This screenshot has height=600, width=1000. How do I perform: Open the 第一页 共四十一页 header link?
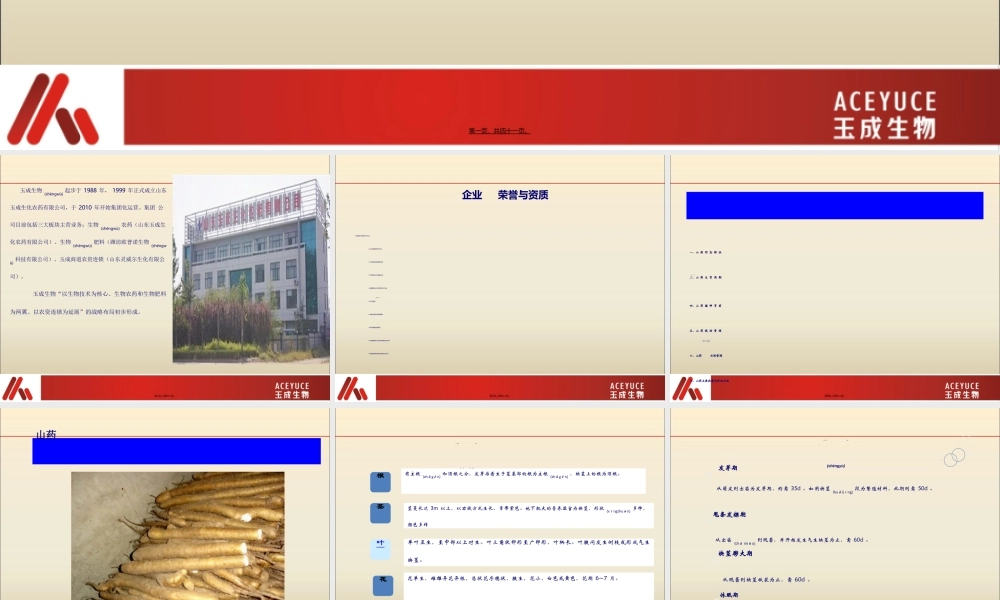pyautogui.click(x=499, y=128)
